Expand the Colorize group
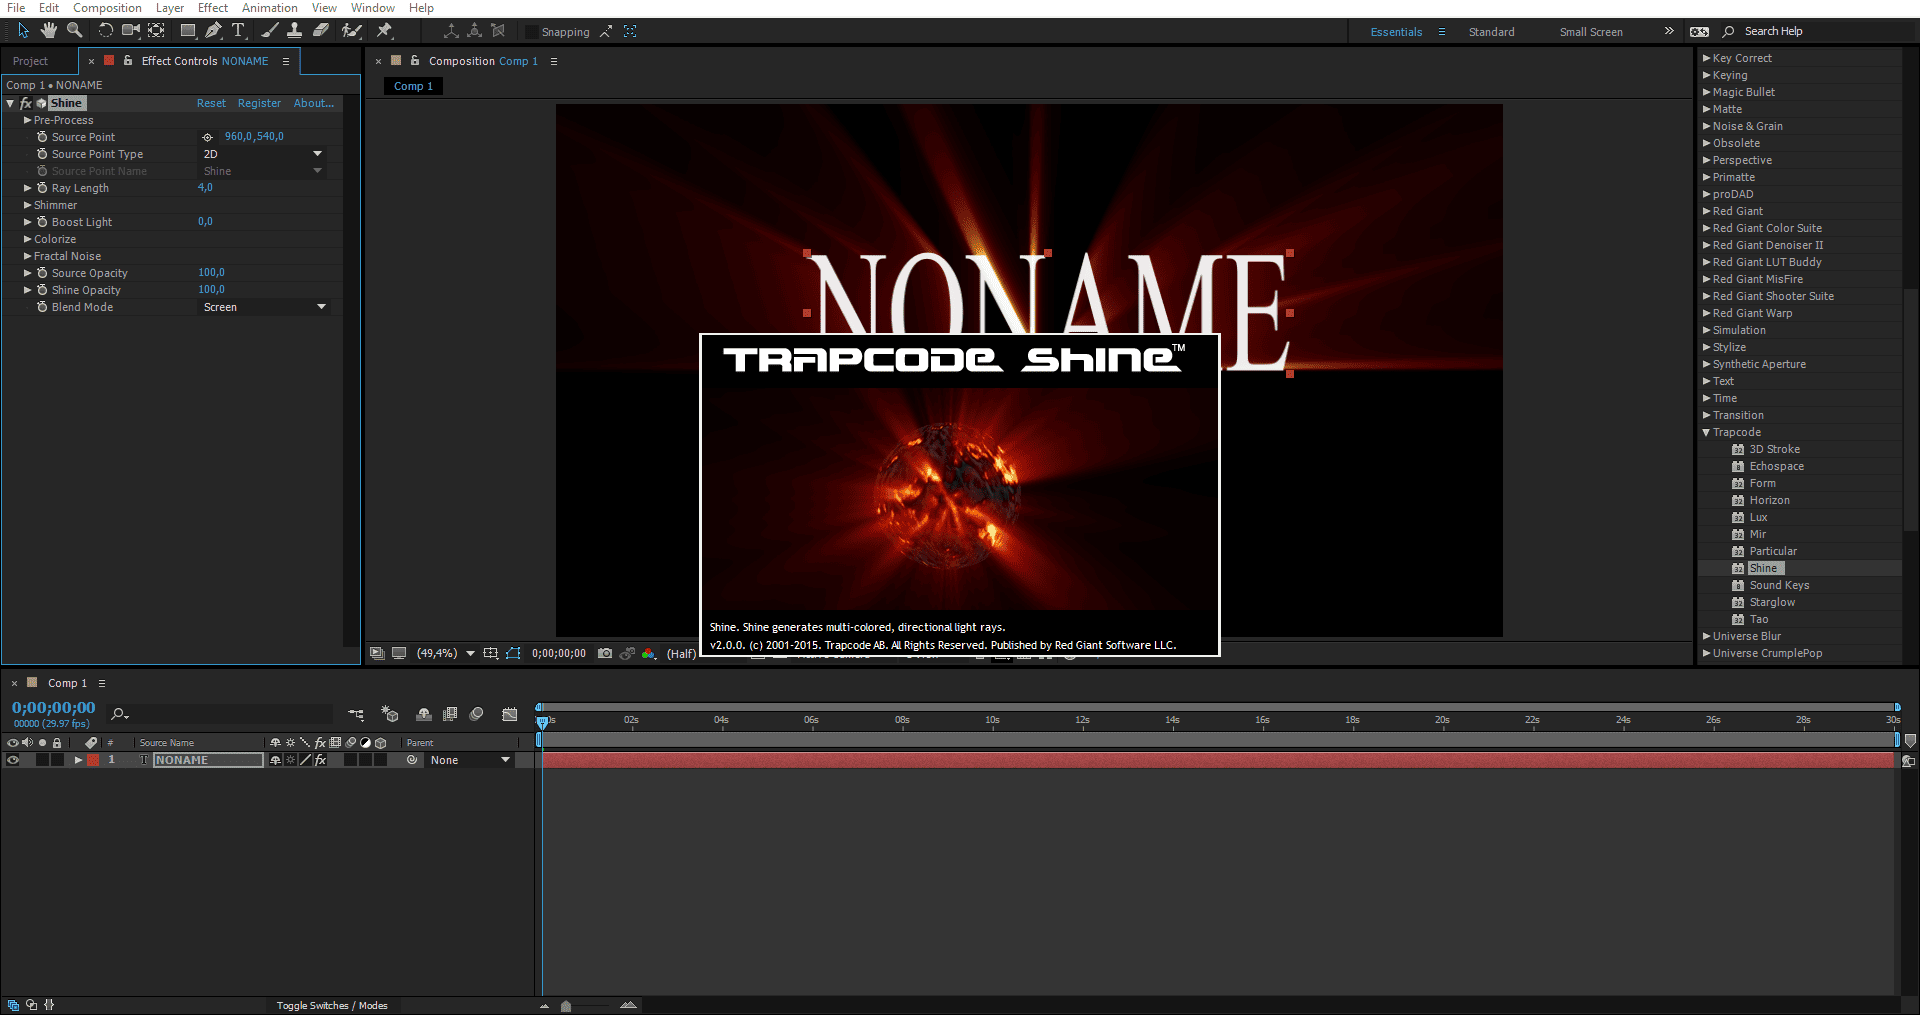1920x1015 pixels. (28, 239)
